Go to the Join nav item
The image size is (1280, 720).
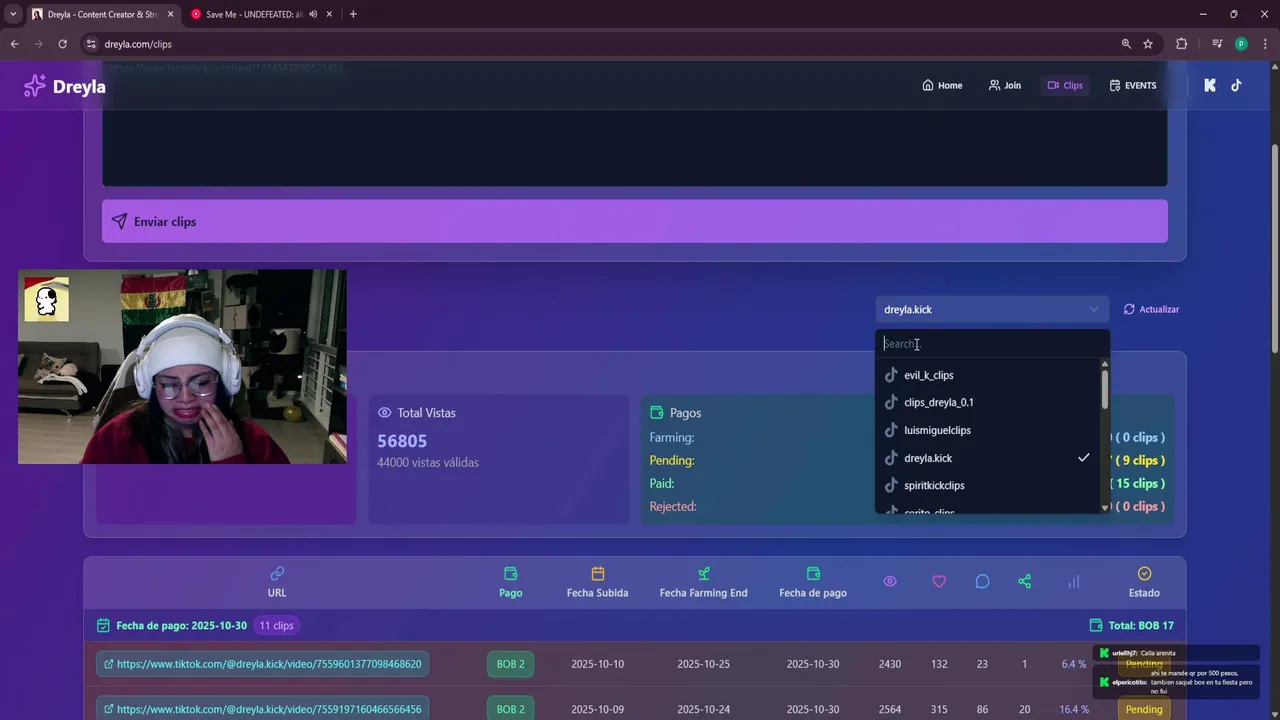point(1005,85)
